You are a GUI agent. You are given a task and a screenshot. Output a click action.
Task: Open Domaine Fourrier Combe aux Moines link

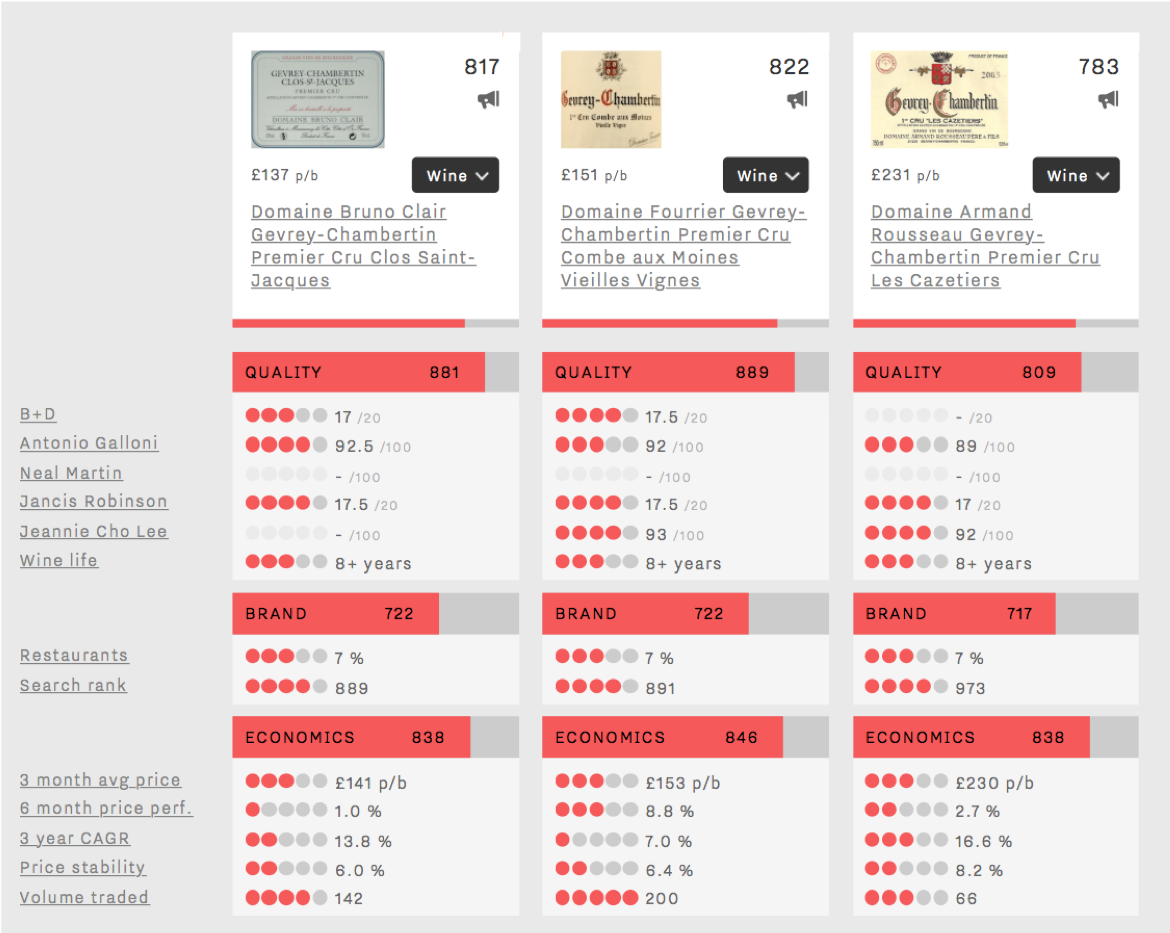(683, 246)
